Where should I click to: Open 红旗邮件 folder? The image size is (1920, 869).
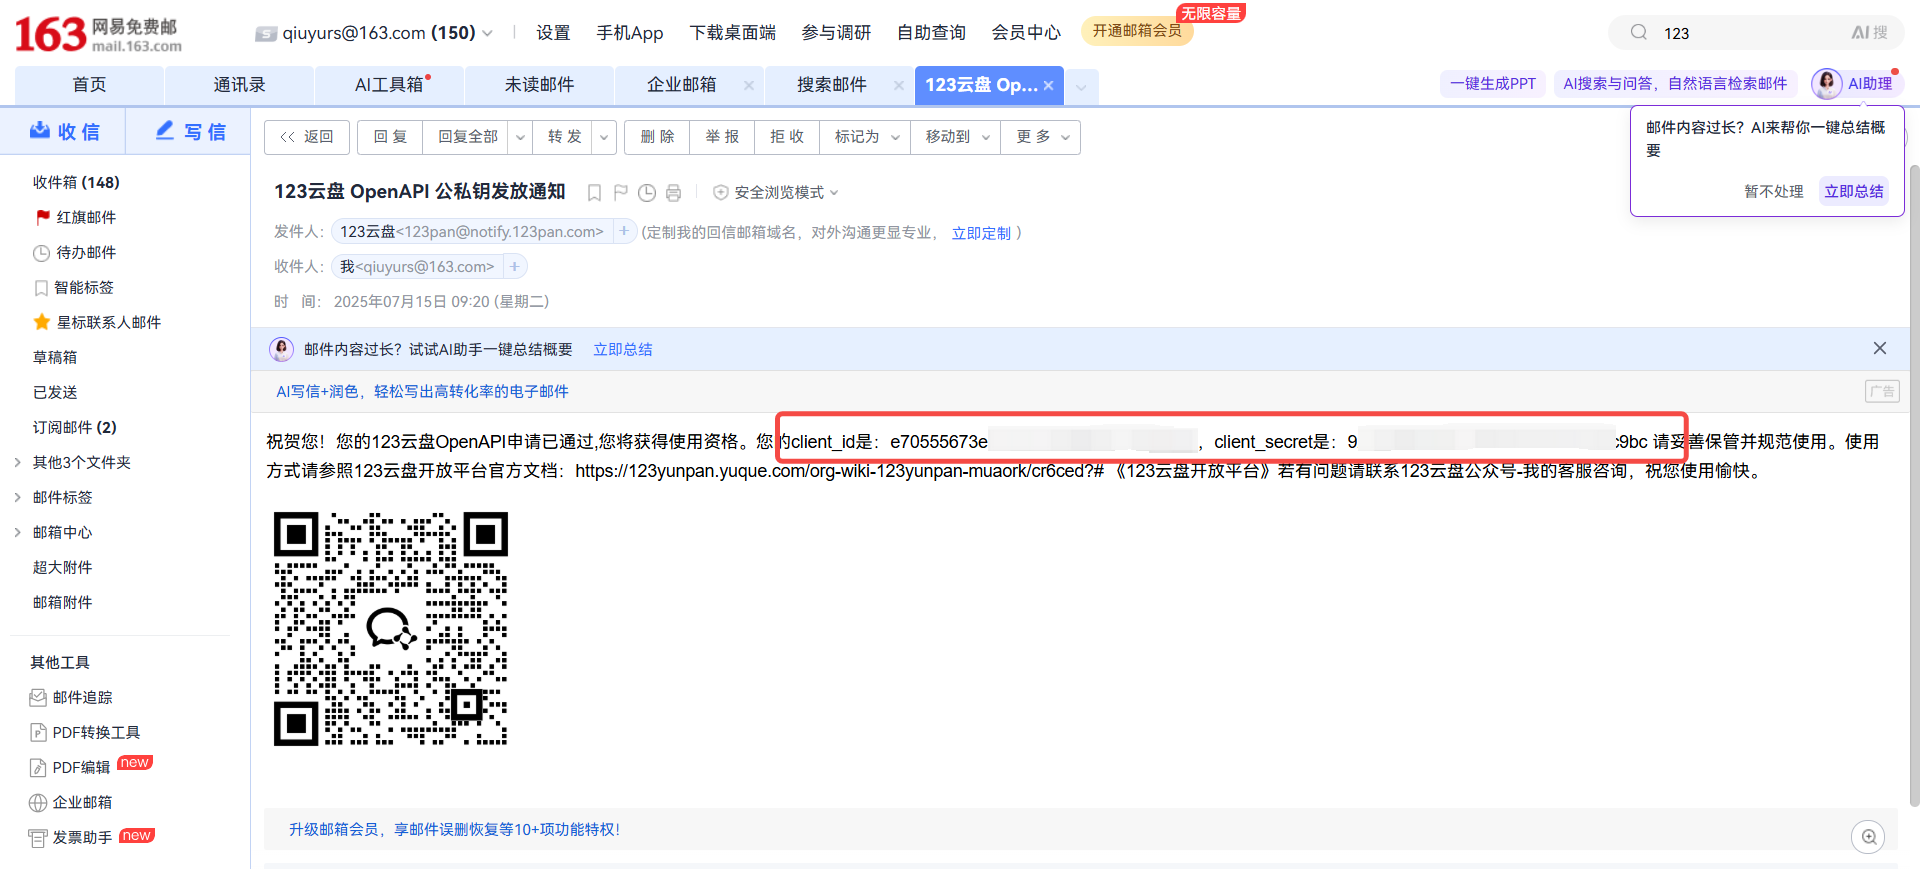click(x=76, y=217)
